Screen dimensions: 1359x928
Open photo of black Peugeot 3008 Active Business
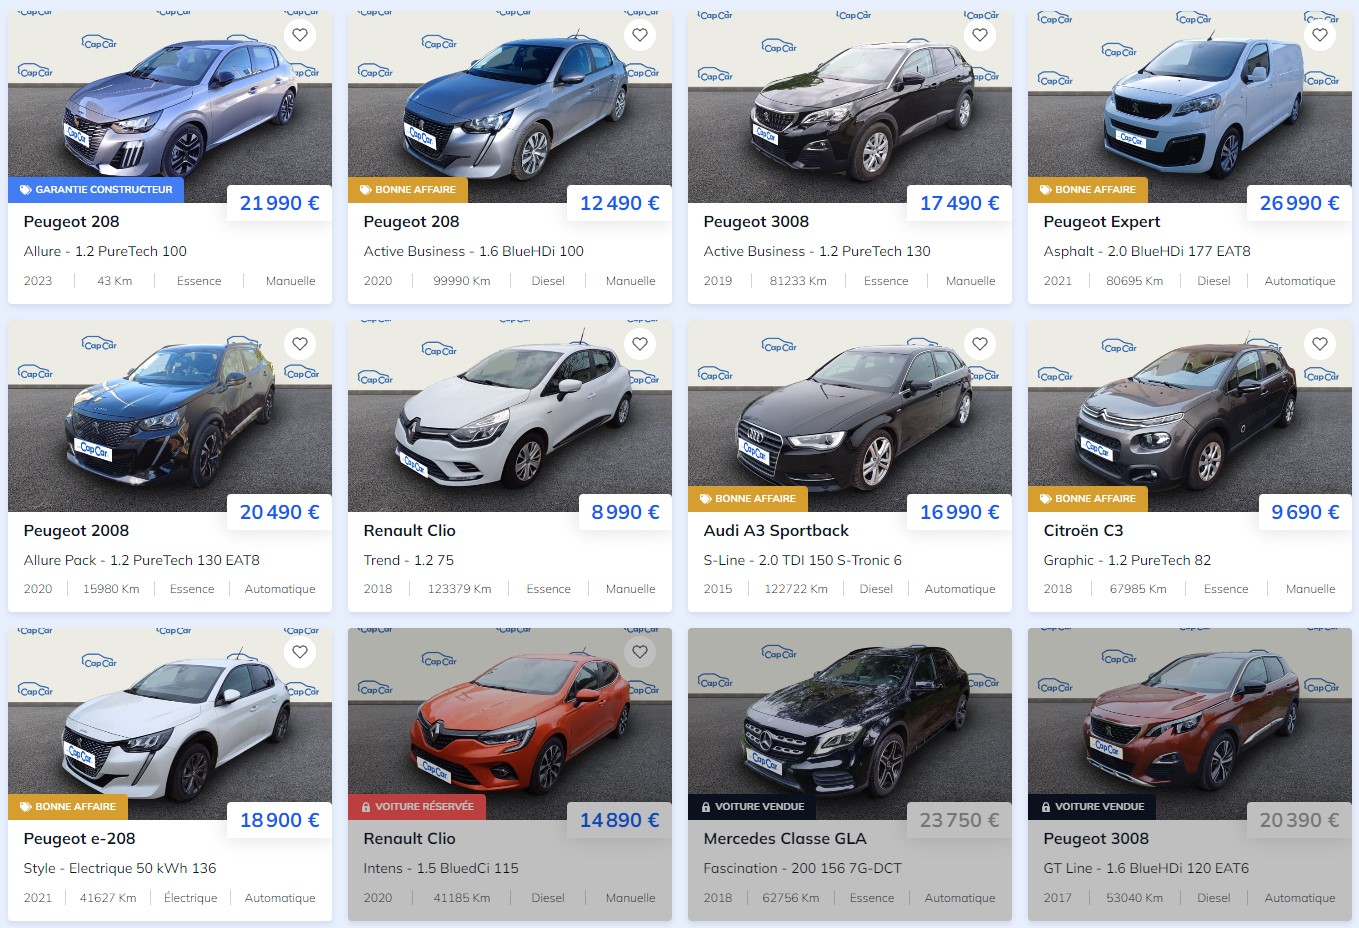(850, 105)
